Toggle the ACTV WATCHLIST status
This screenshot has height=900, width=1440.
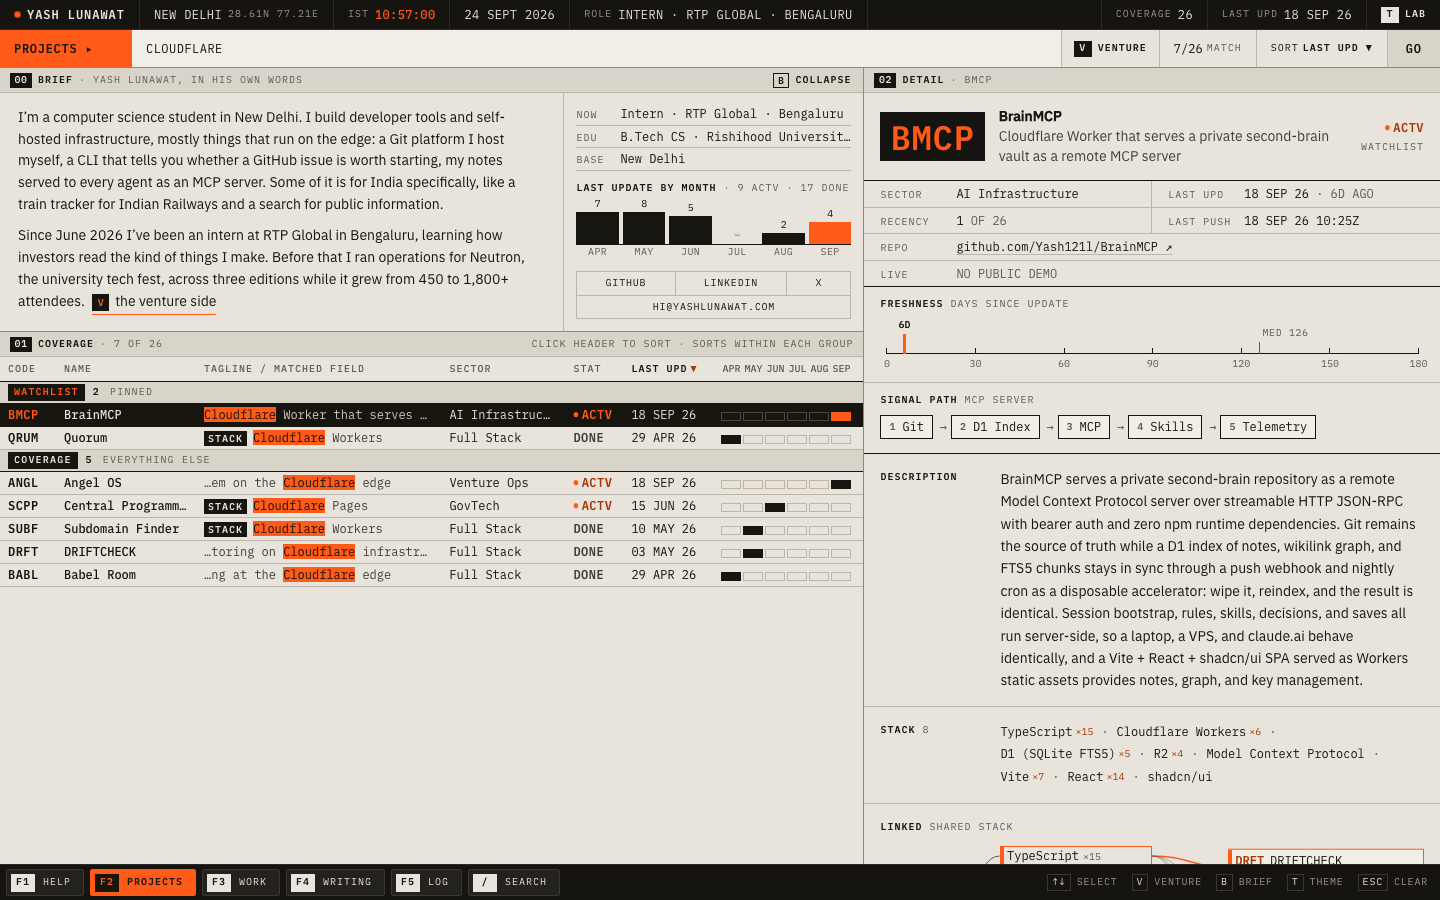[1392, 137]
